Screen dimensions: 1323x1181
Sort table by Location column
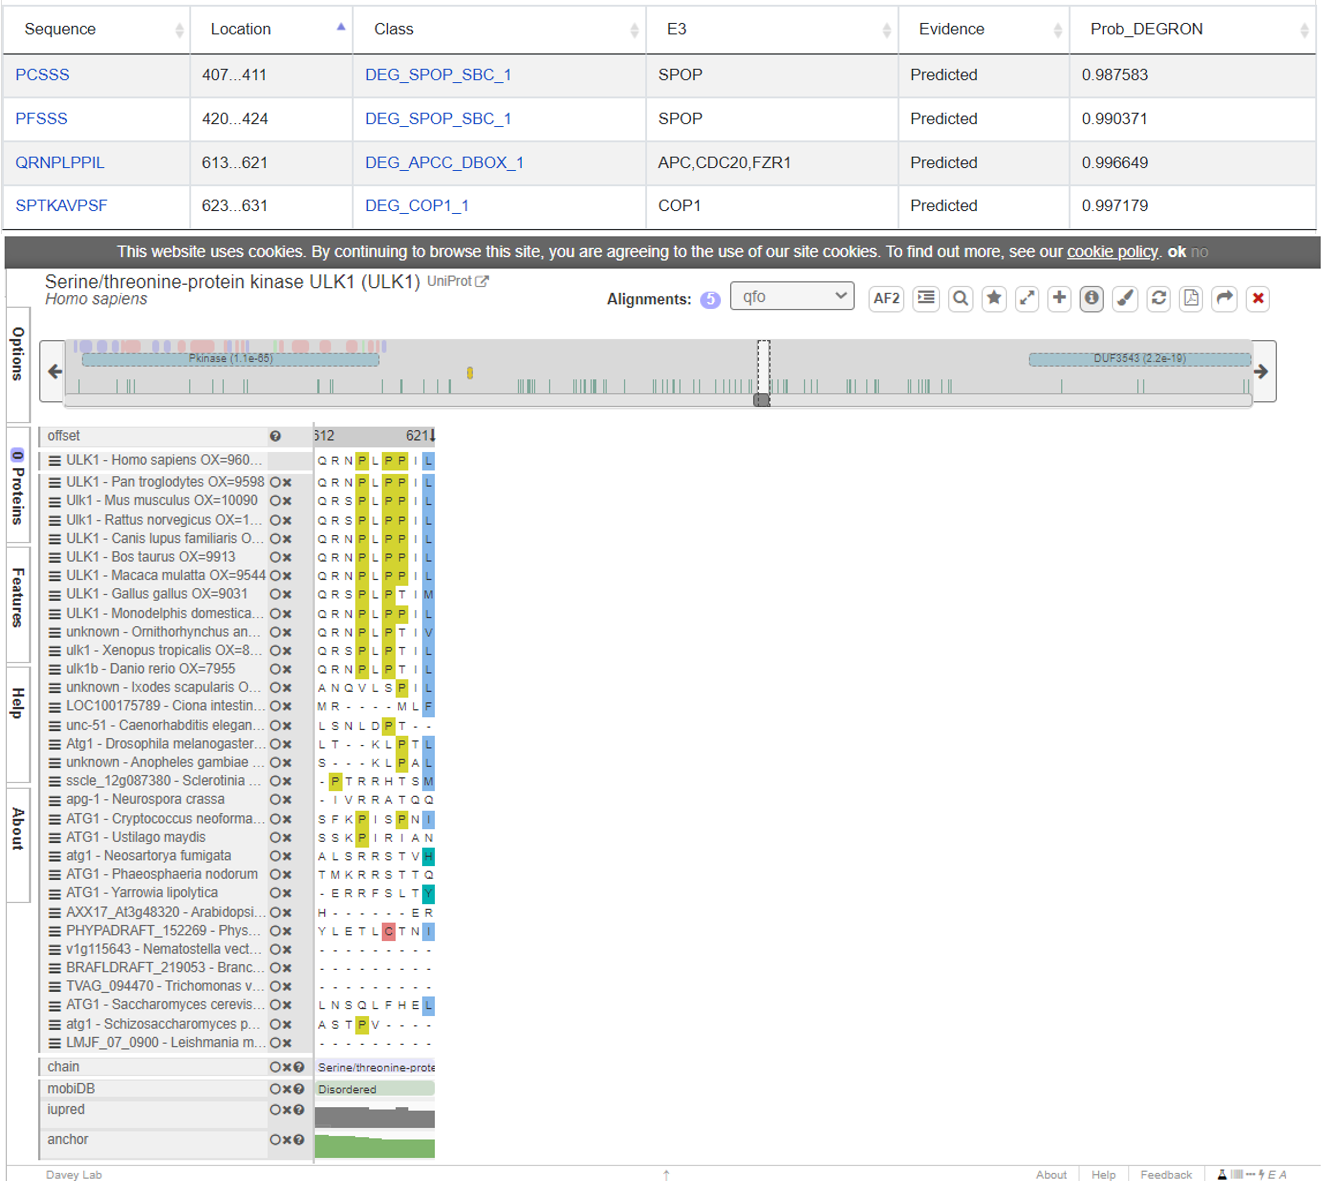click(270, 29)
